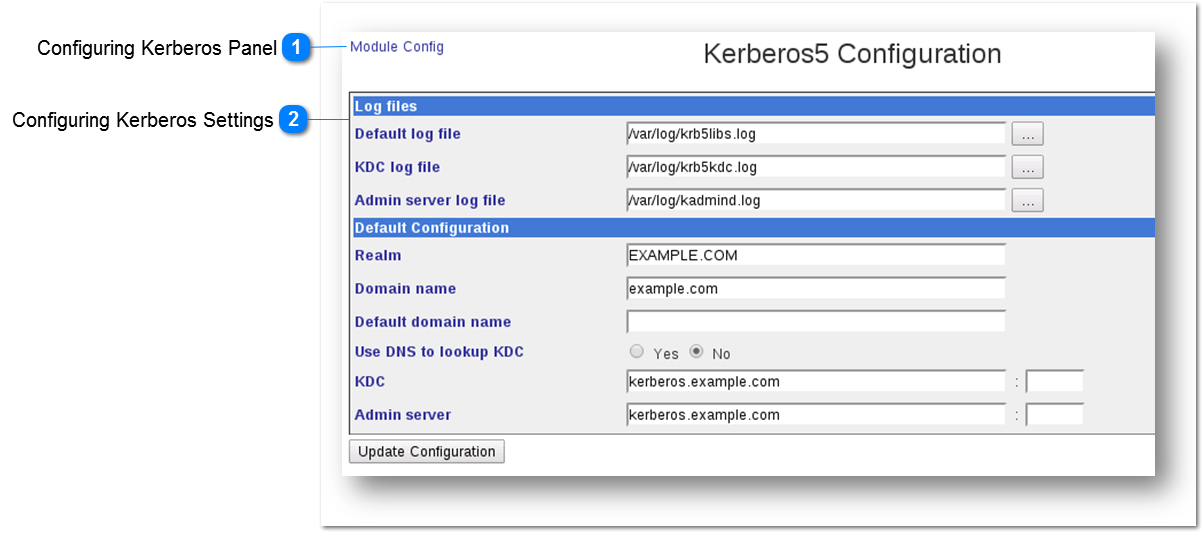Click the Admin server hostname field
Viewport: 1204px width, 534px height.
[x=816, y=415]
